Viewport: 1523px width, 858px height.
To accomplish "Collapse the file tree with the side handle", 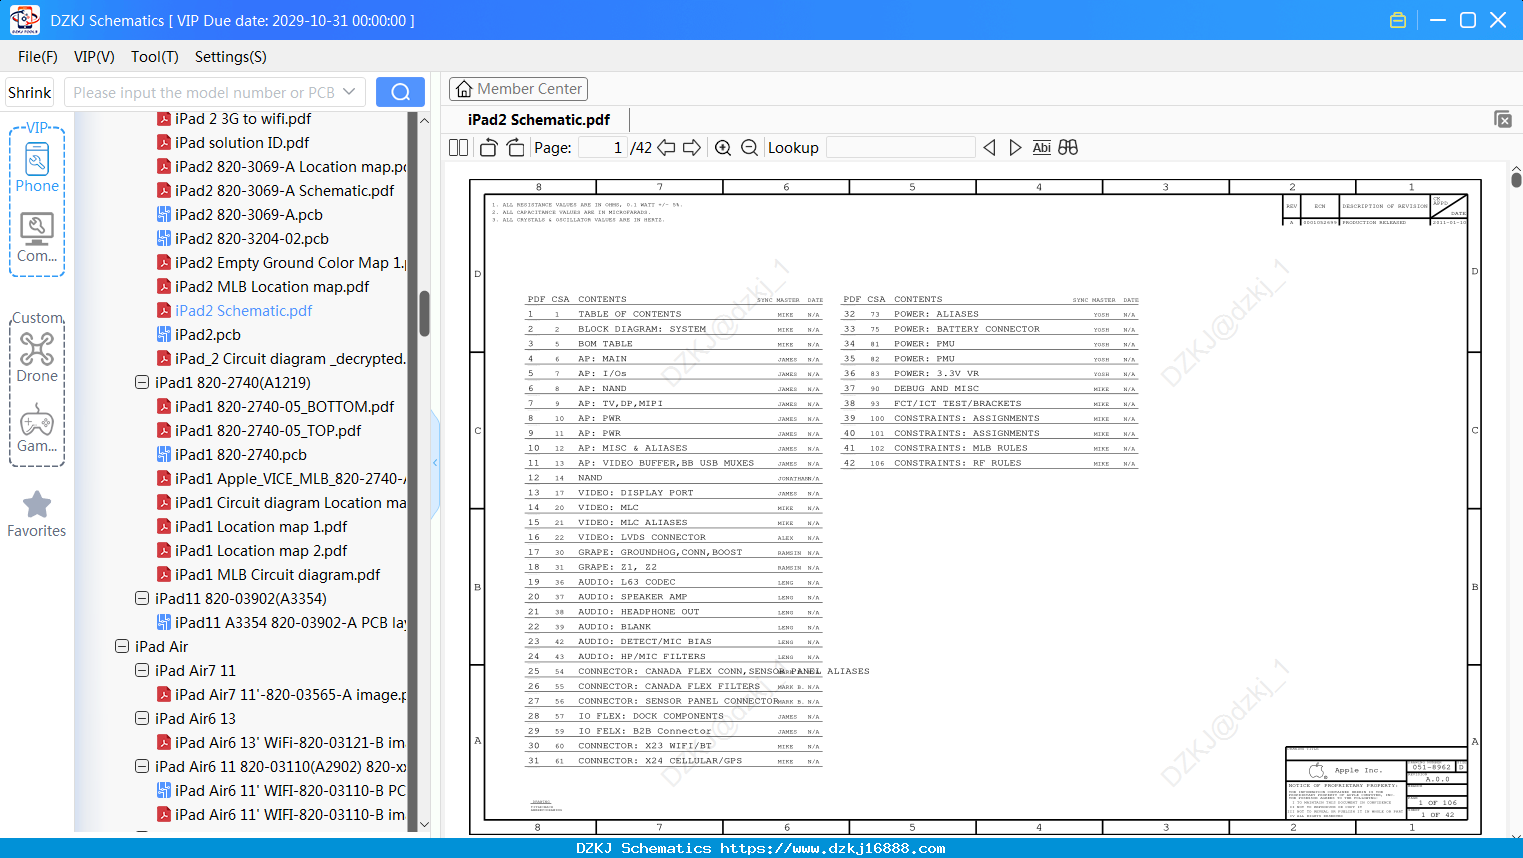I will tap(435, 462).
